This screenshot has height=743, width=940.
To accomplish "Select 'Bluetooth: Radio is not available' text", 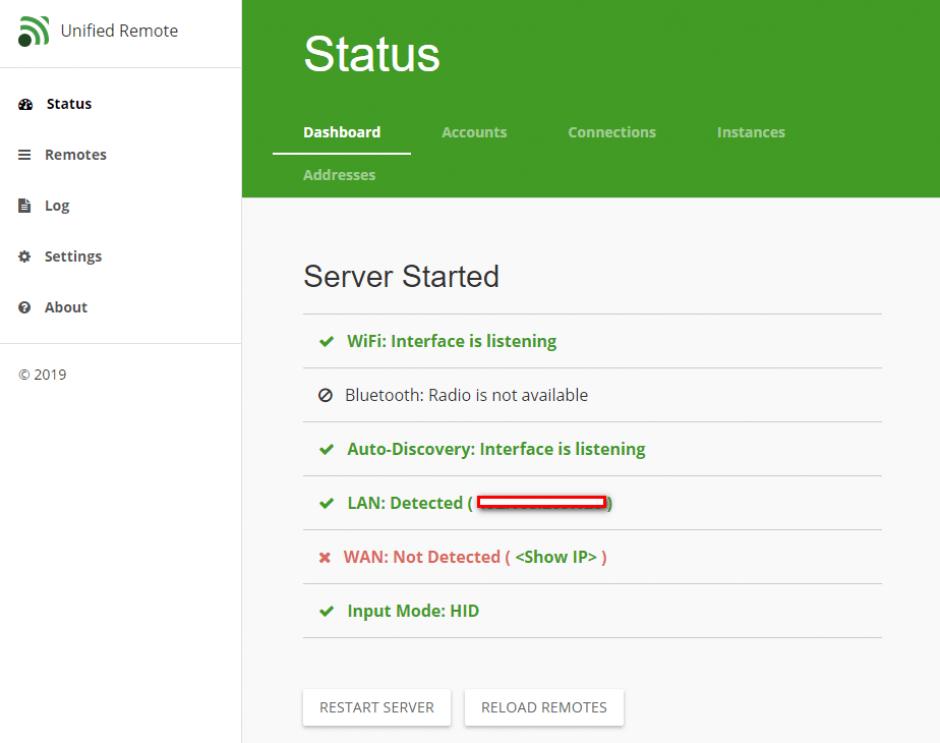I will (x=466, y=395).
